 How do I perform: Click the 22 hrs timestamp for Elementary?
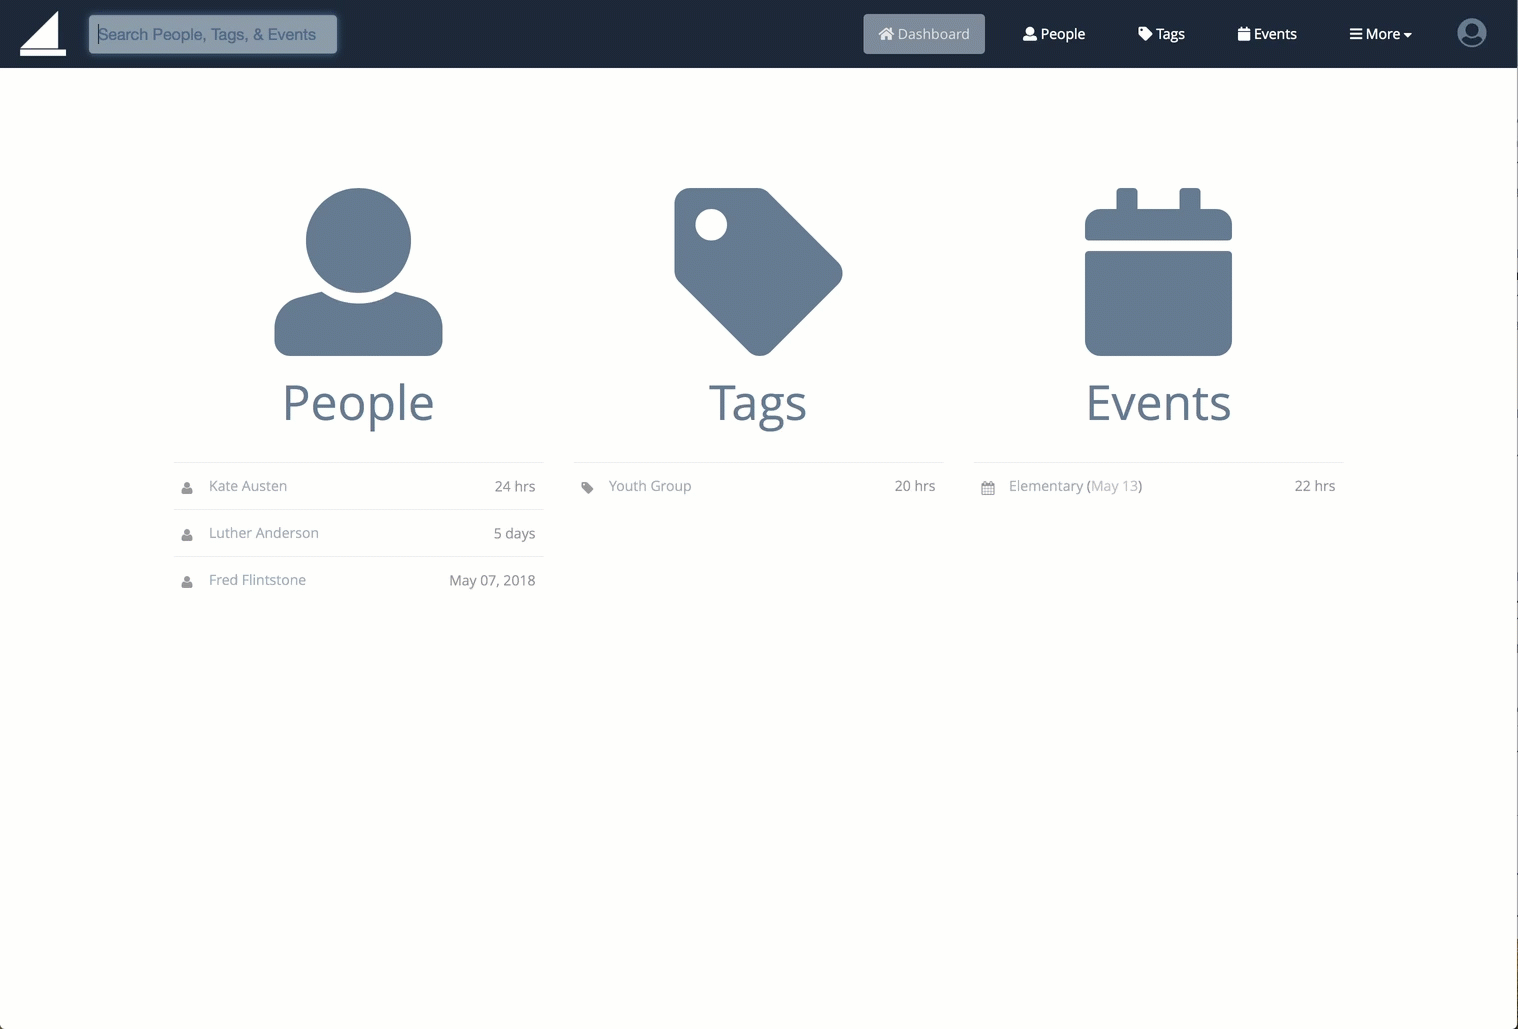coord(1315,486)
